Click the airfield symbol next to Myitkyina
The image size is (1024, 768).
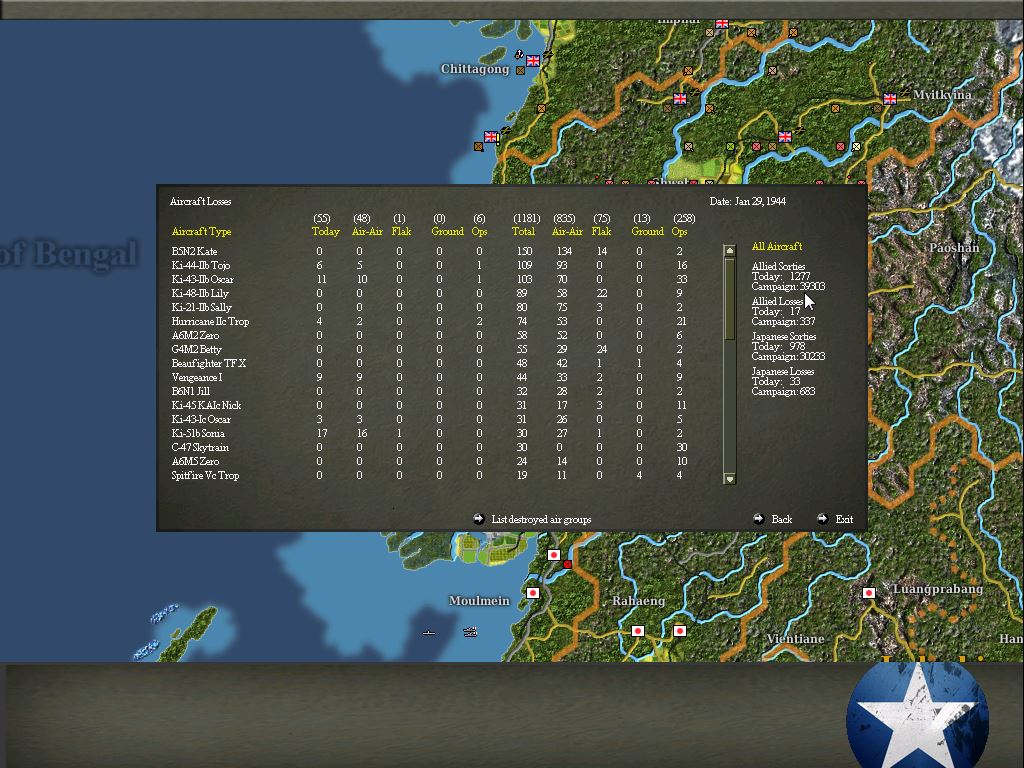pos(905,93)
